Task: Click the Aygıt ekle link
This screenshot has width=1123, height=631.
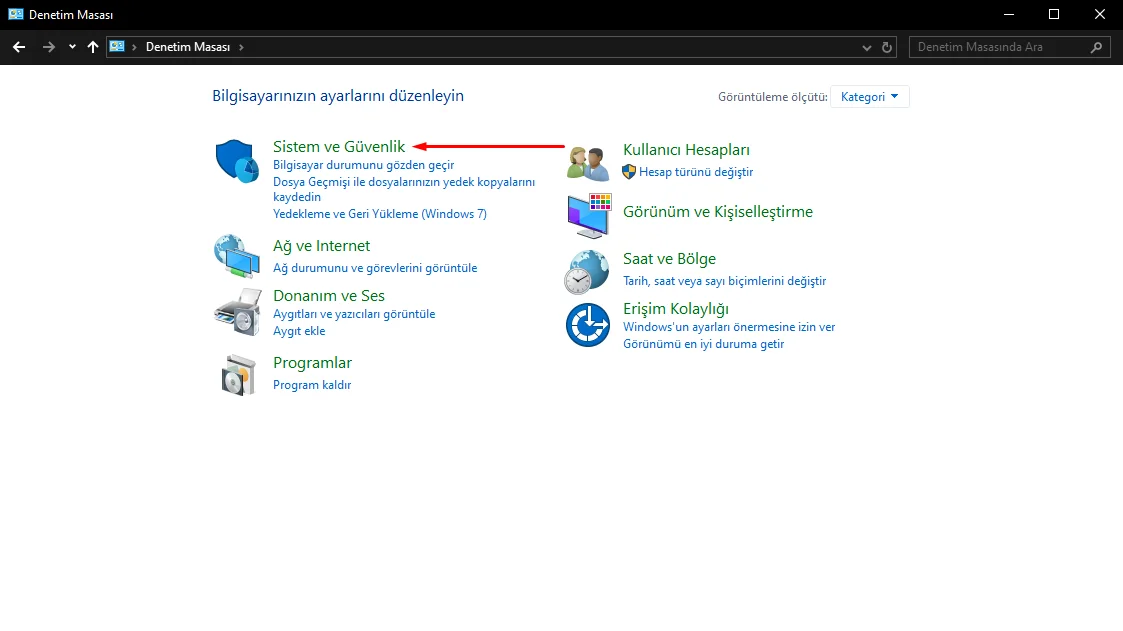Action: coord(299,331)
